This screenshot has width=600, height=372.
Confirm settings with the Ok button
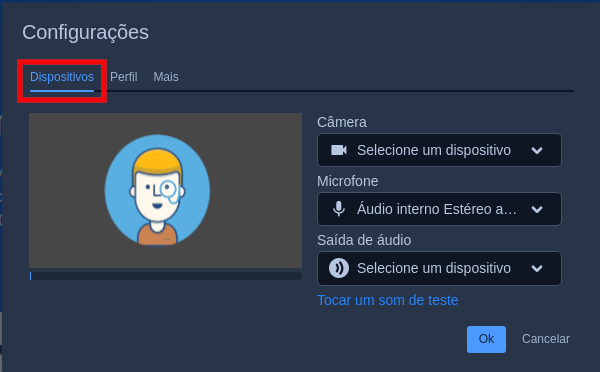coord(486,339)
